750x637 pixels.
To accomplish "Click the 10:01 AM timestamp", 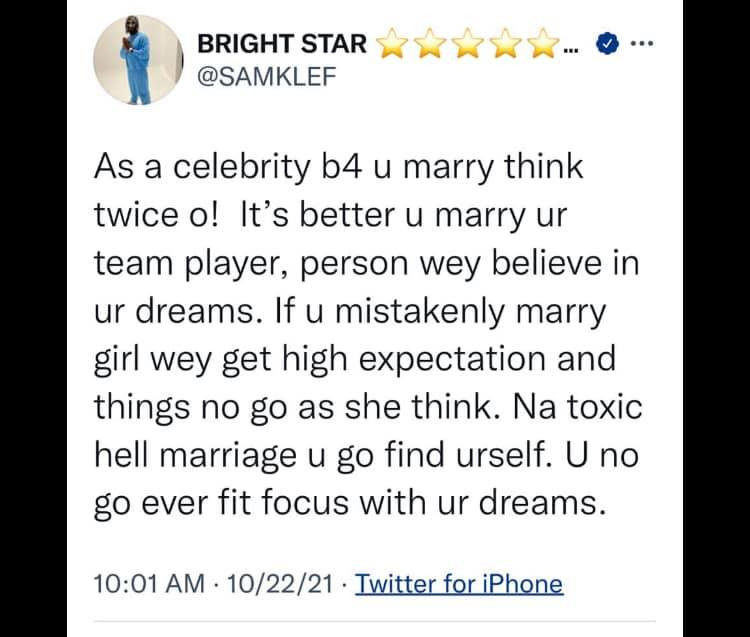I will point(139,583).
